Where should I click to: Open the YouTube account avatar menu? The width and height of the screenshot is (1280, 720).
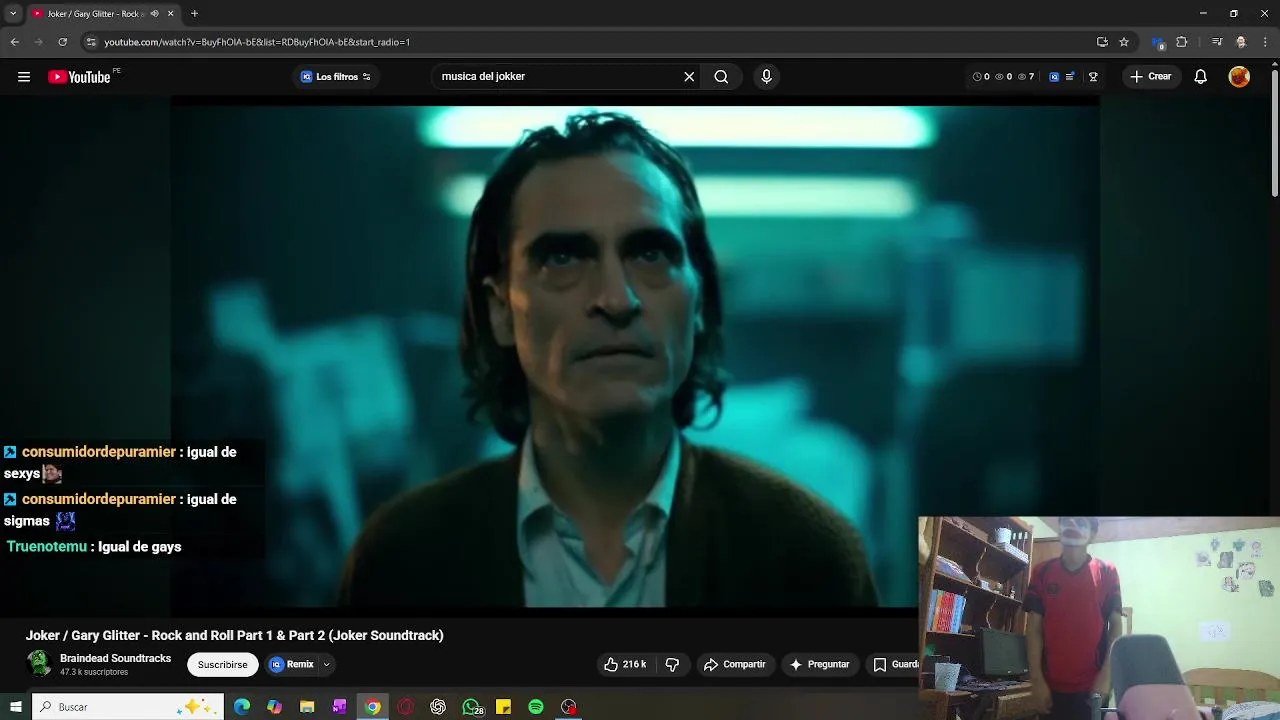point(1239,77)
